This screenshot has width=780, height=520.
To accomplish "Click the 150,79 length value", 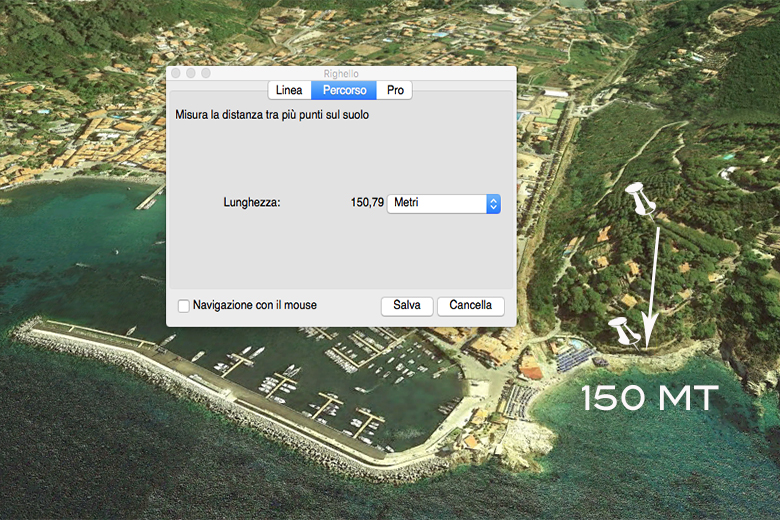I will tap(367, 203).
